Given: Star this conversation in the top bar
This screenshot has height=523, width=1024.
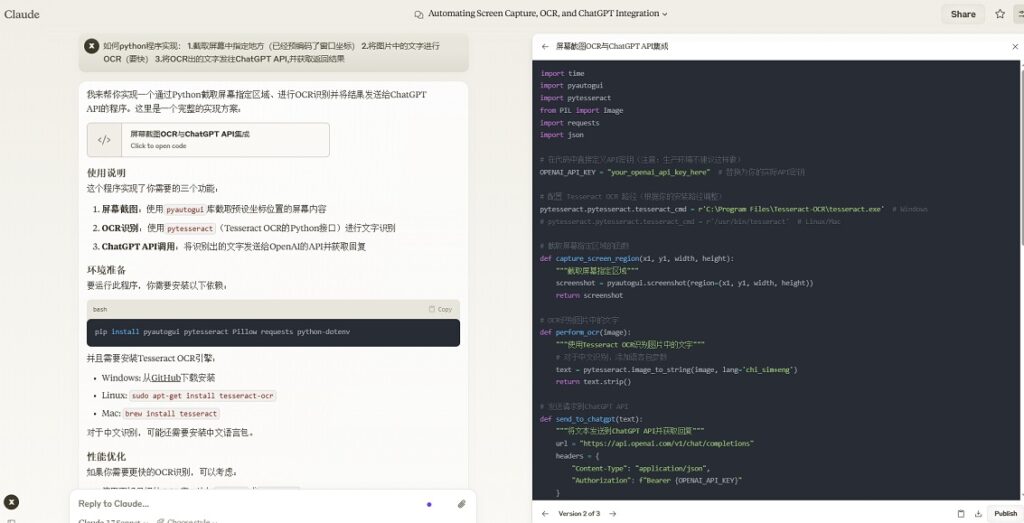Looking at the screenshot, I should pyautogui.click(x=1000, y=14).
